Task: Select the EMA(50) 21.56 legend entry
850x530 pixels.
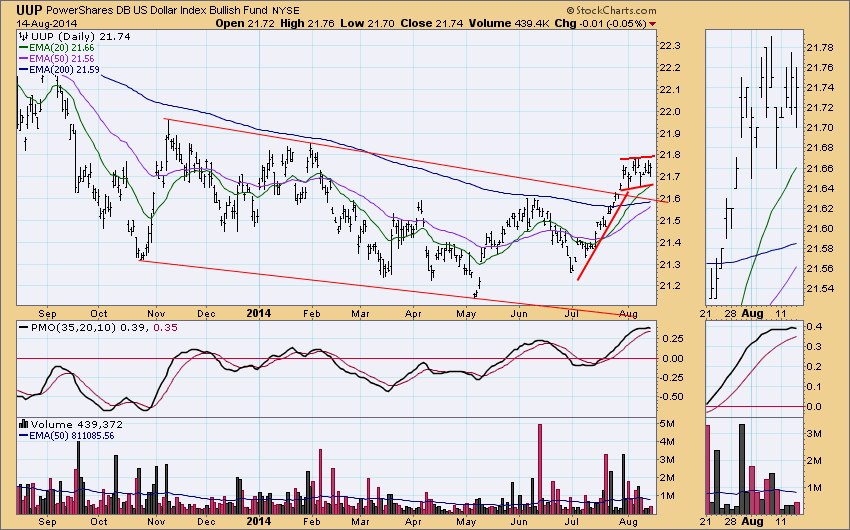Action: (56, 59)
